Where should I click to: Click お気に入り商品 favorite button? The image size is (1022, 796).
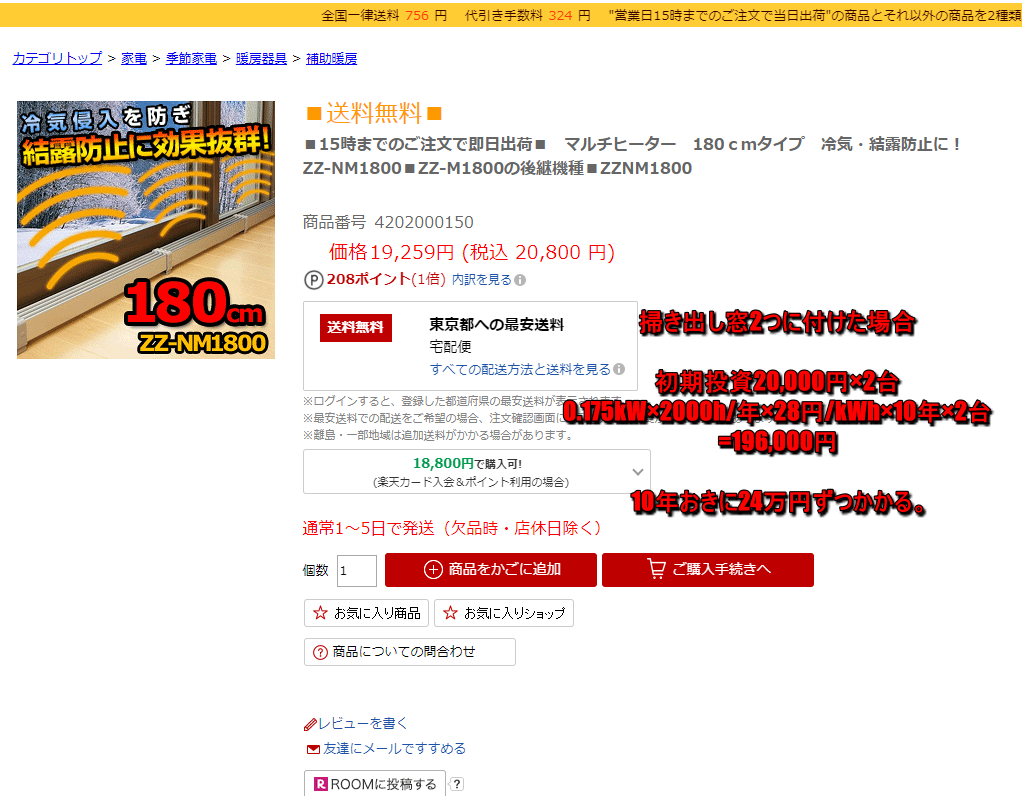tap(366, 613)
